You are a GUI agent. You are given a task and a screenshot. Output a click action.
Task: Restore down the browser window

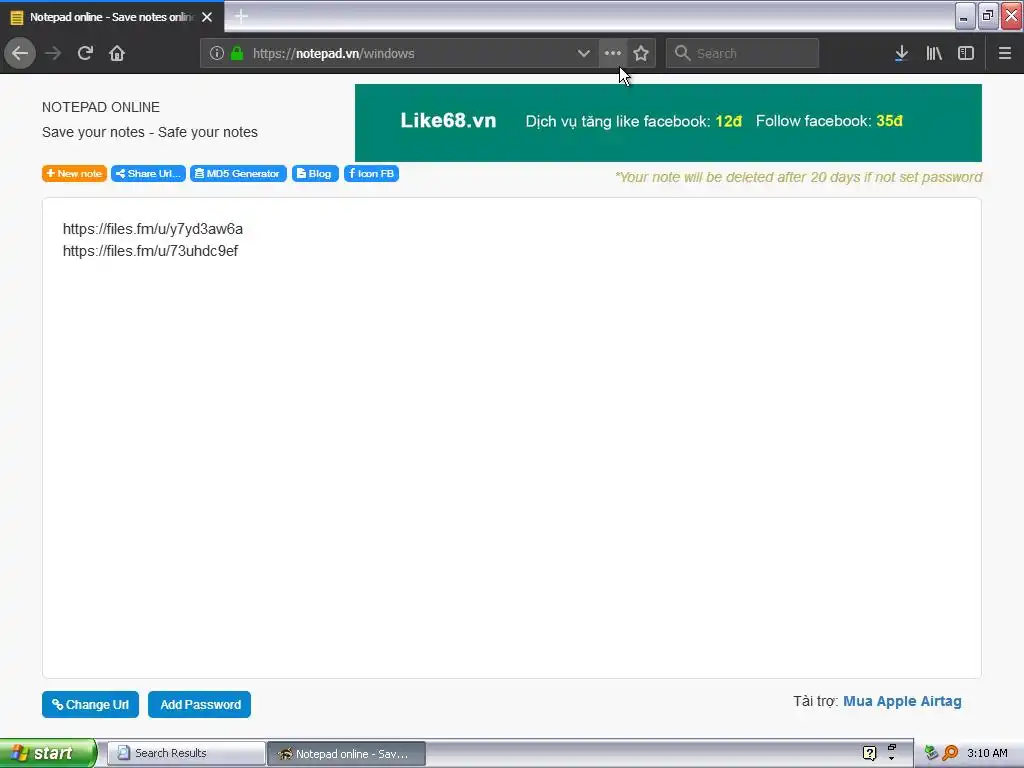pyautogui.click(x=988, y=16)
